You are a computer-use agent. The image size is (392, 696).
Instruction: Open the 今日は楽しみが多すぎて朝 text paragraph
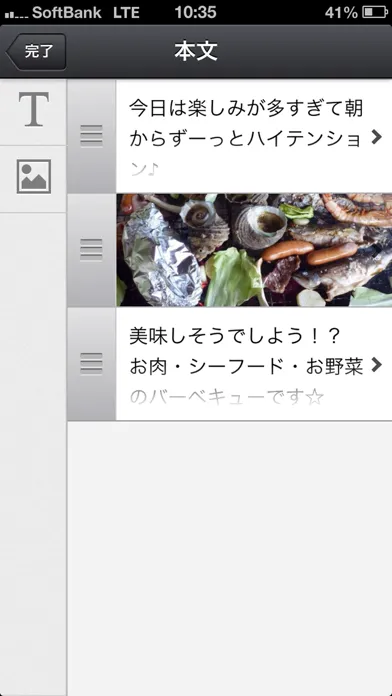pyautogui.click(x=254, y=136)
